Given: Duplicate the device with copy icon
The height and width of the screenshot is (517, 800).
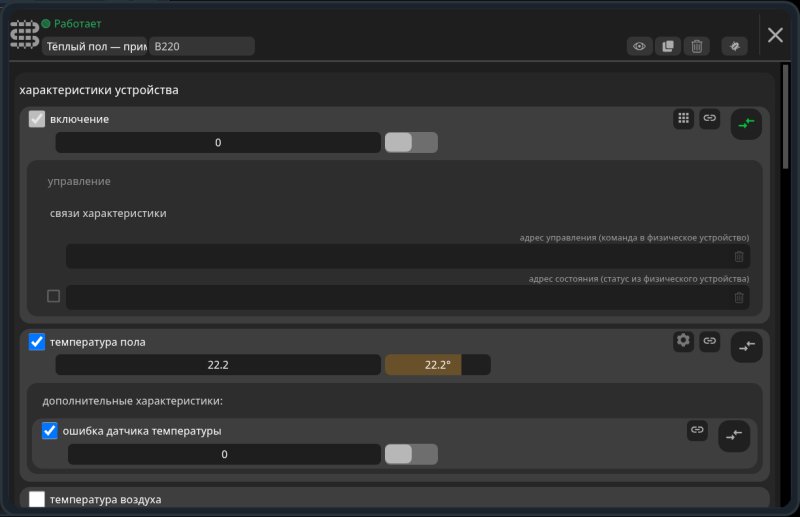Looking at the screenshot, I should tap(668, 46).
